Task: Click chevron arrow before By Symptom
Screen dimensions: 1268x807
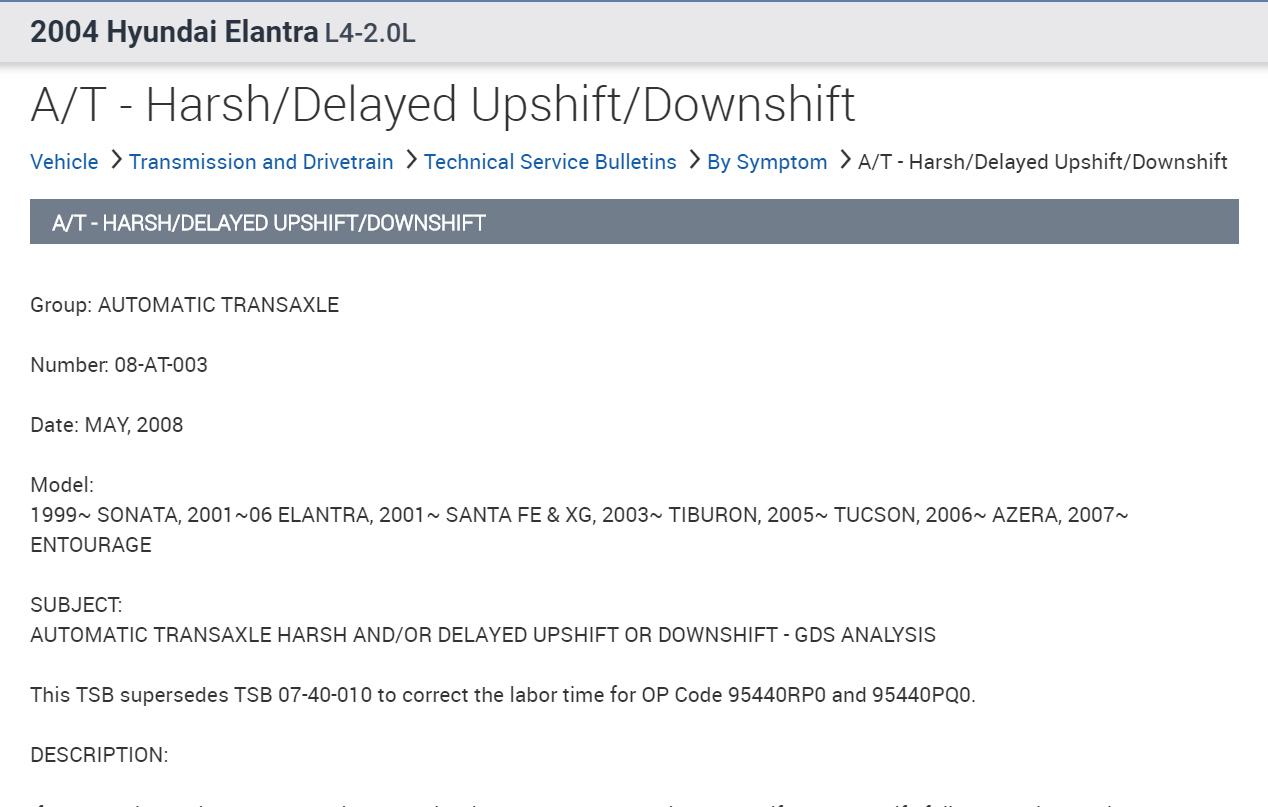Action: coord(694,160)
